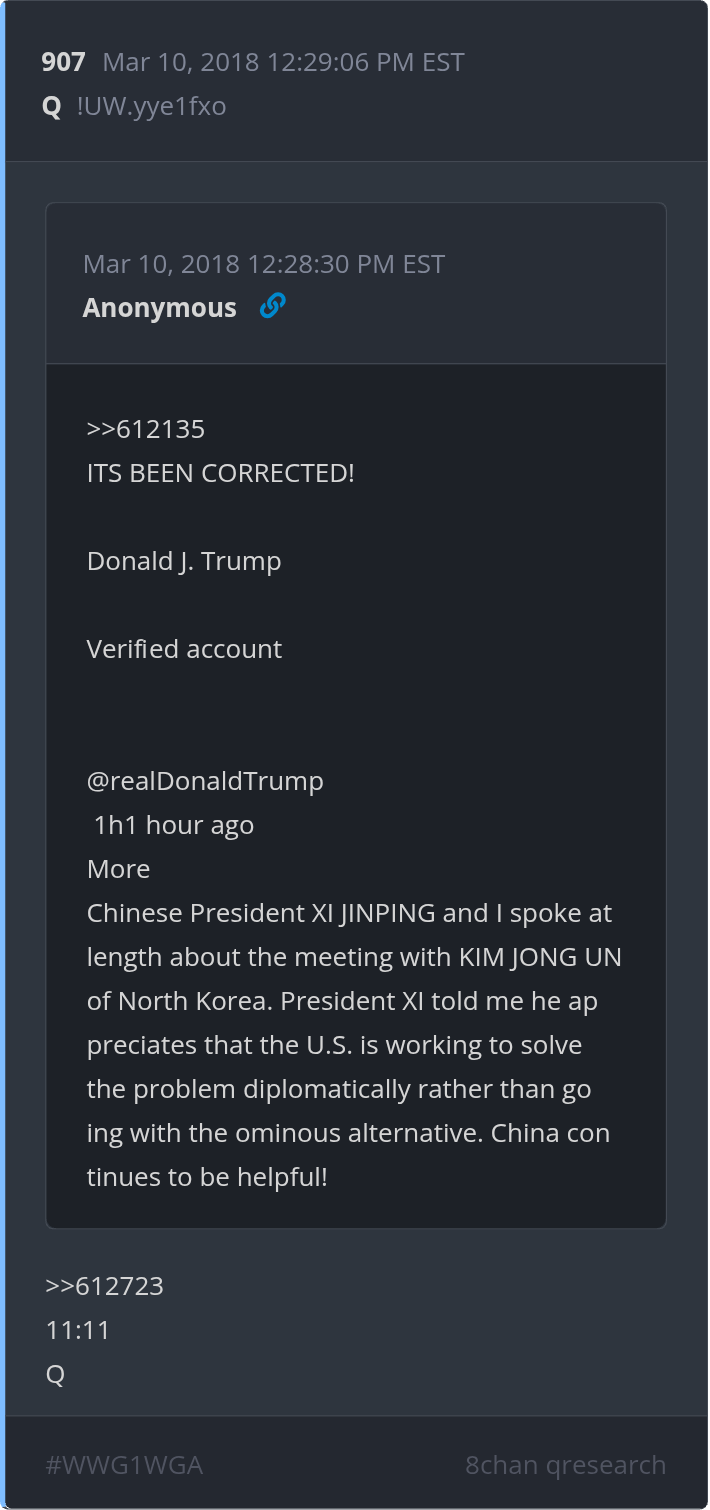Click the tweet text about XI JINPING
Screen dimensions: 710x1510
pyautogui.click(x=355, y=1045)
